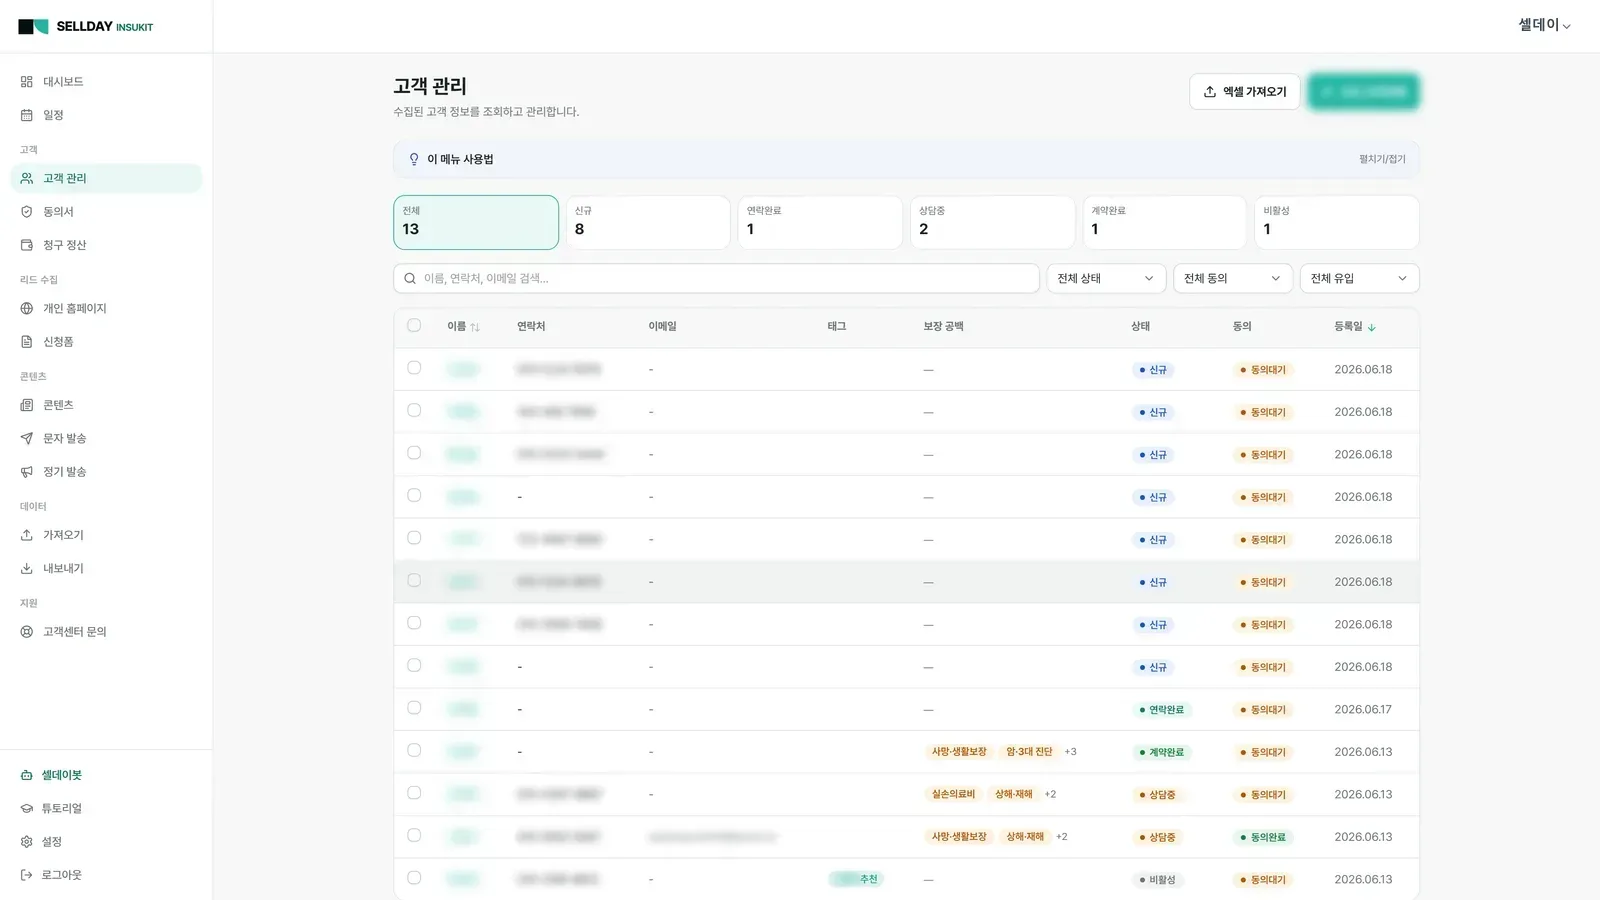Select the 비활성 1 filter tab

1336,222
